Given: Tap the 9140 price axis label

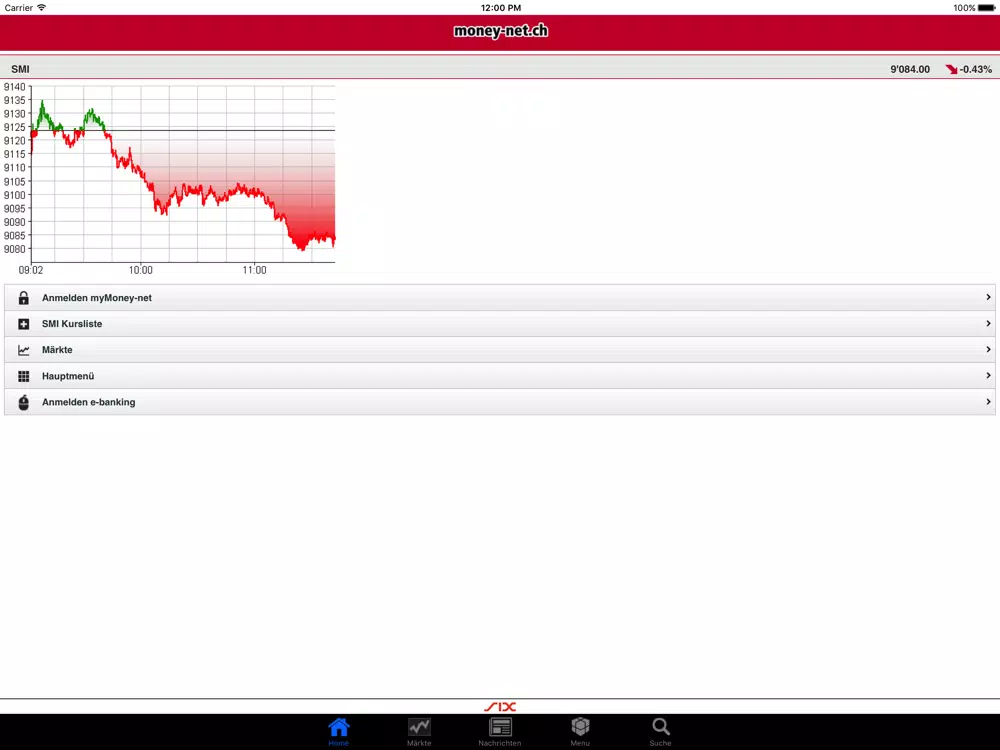Looking at the screenshot, I should click(x=15, y=87).
